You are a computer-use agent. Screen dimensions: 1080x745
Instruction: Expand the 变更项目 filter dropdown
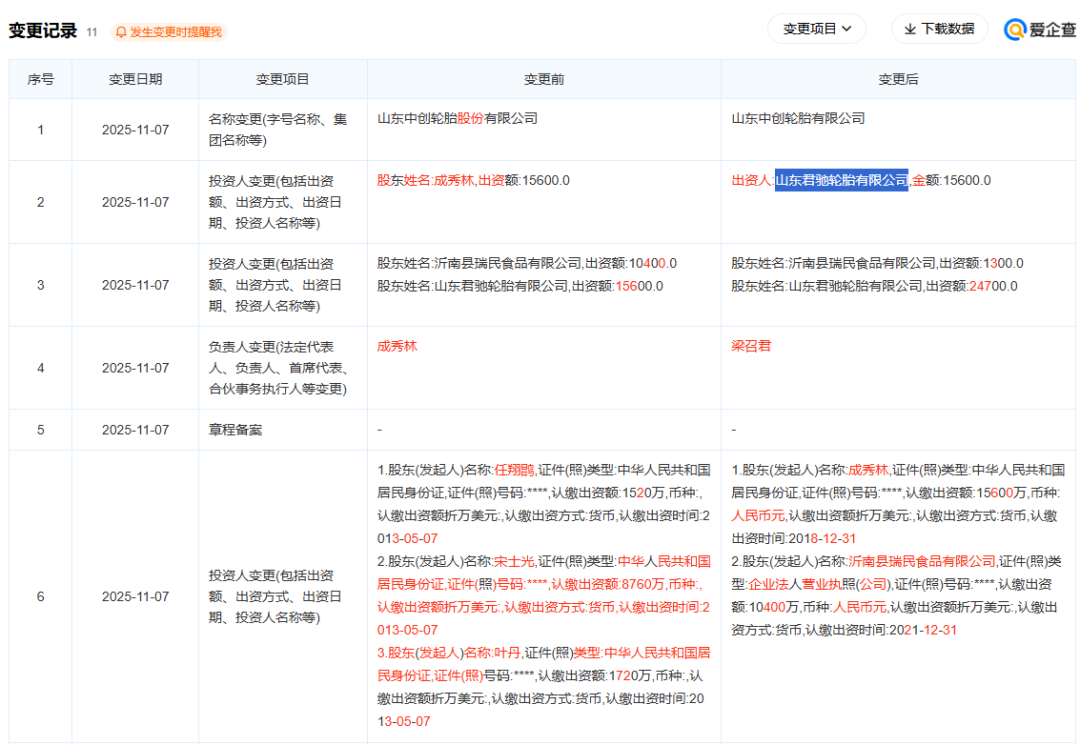click(x=816, y=29)
